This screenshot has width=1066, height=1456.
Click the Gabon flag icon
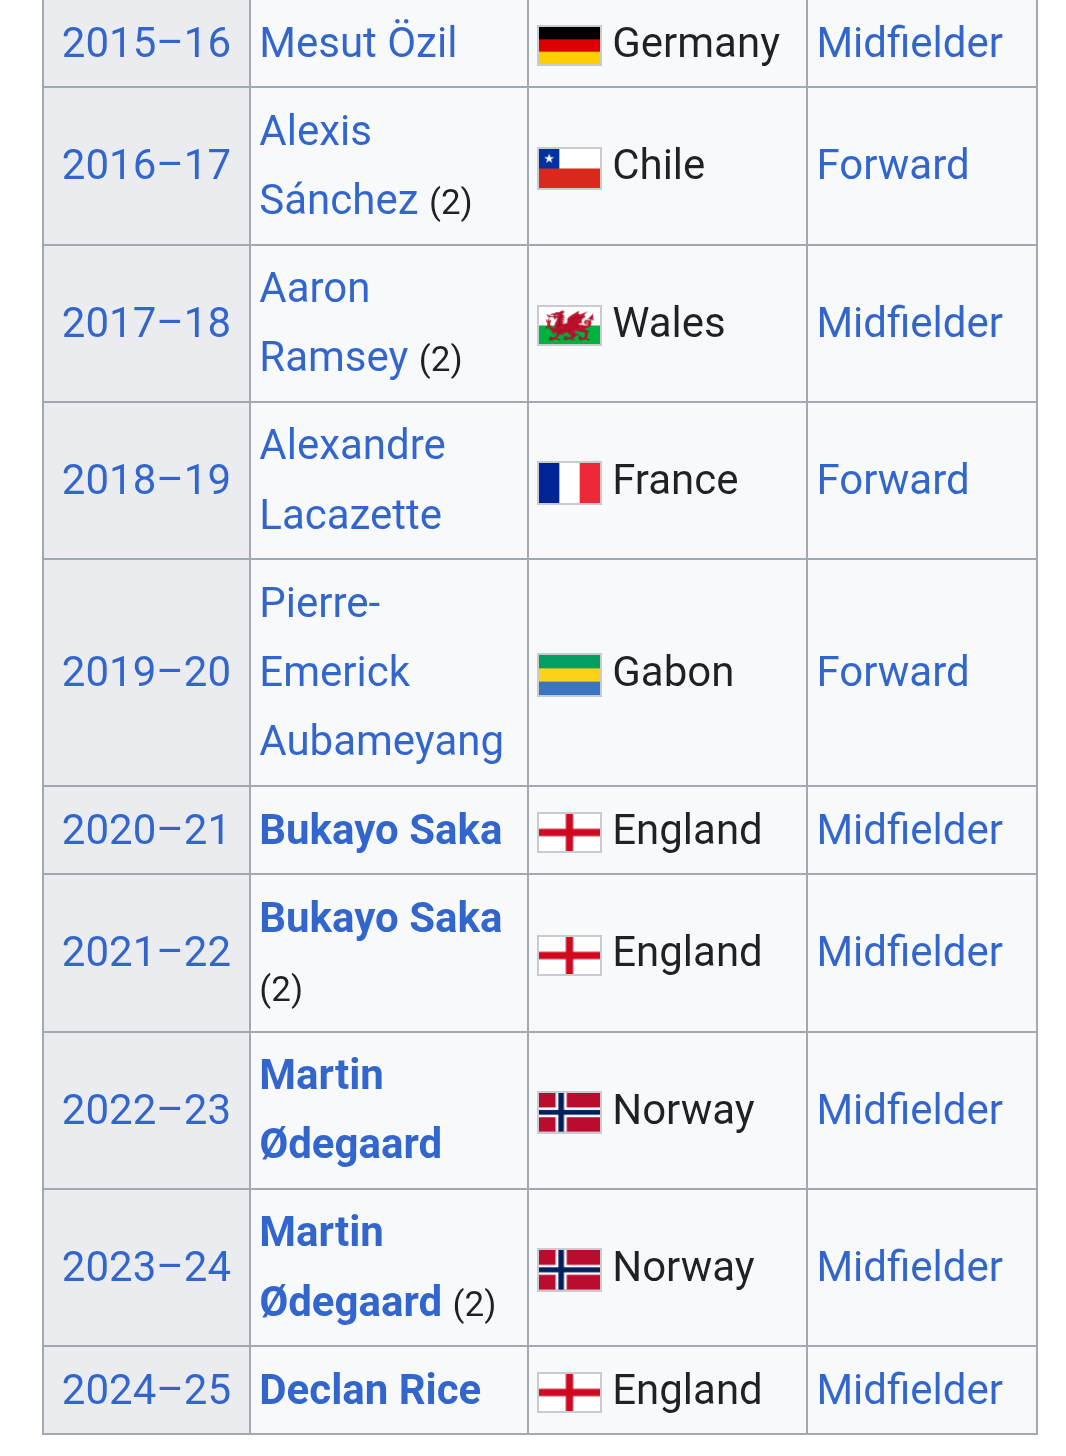(x=569, y=675)
